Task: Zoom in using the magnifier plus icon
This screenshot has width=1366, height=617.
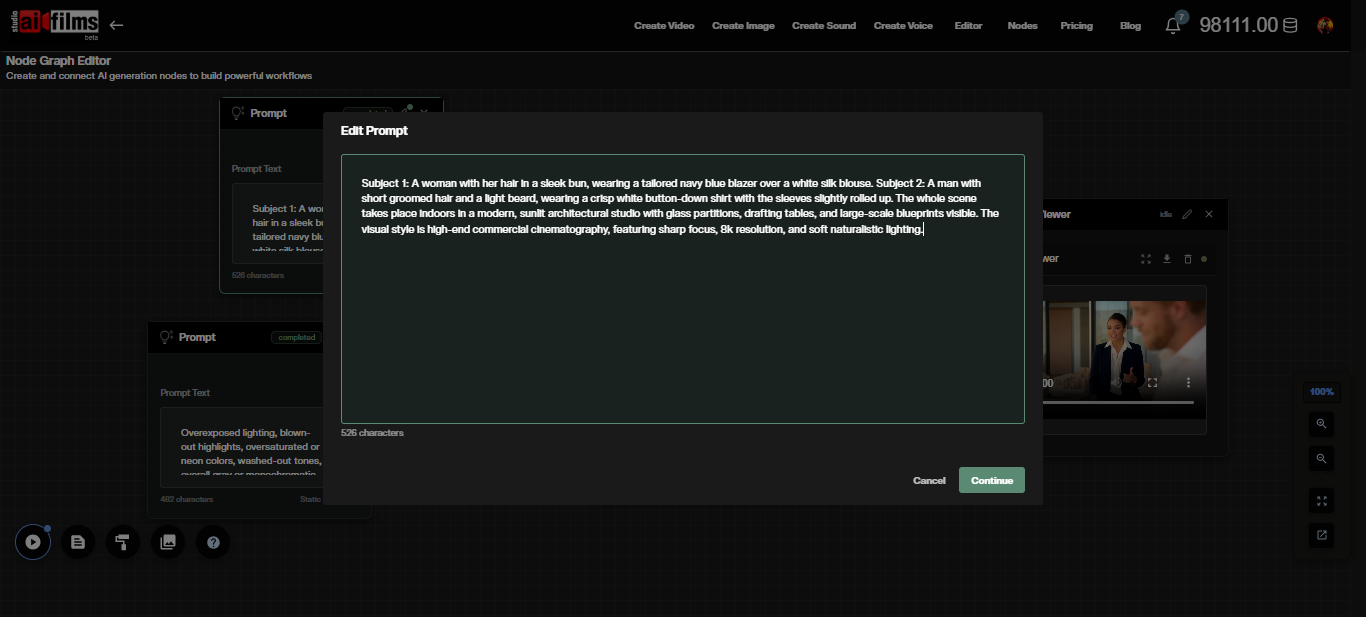Action: click(x=1321, y=424)
